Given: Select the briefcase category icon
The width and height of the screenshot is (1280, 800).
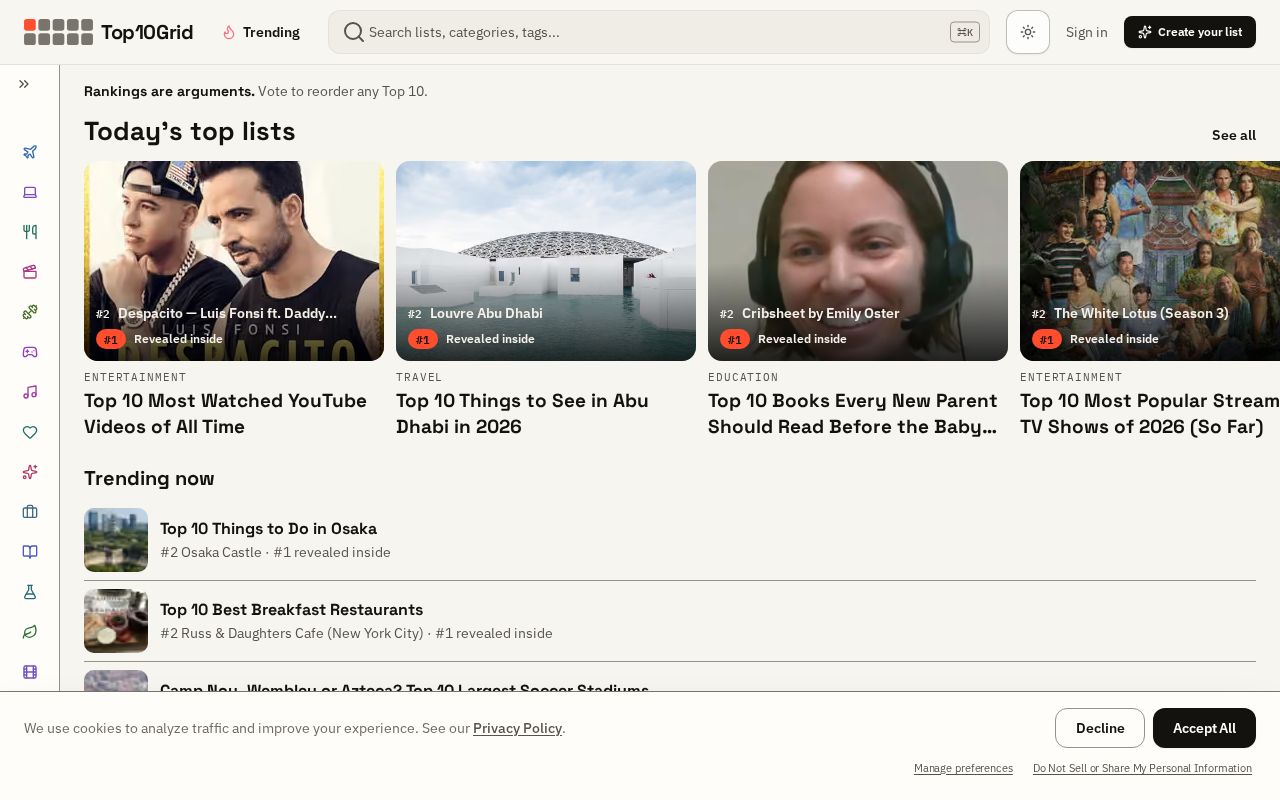Looking at the screenshot, I should tap(30, 512).
